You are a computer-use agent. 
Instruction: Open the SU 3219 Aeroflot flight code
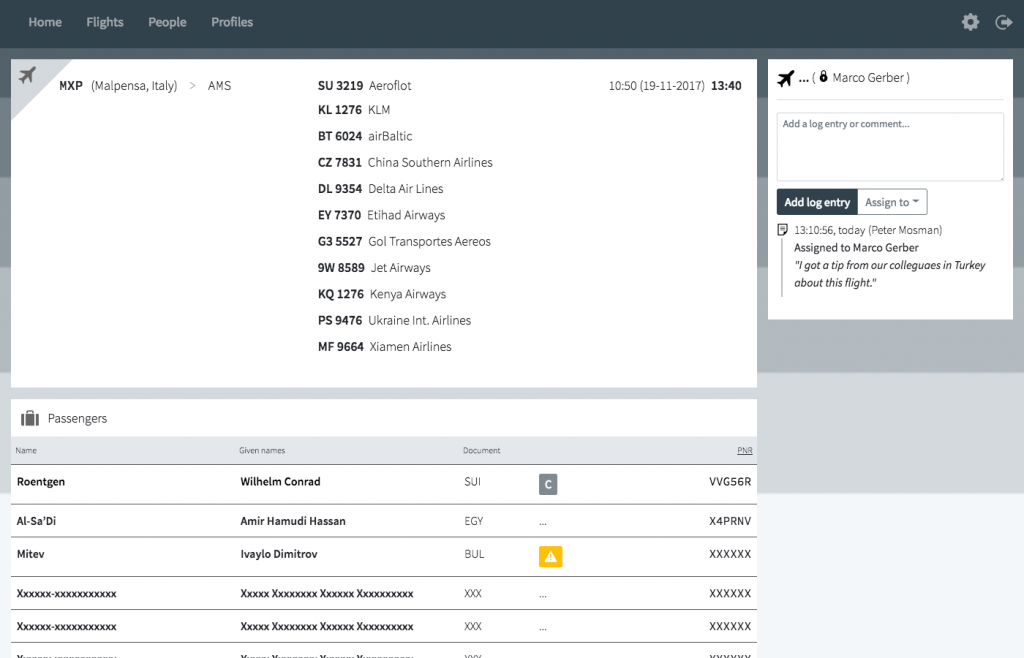coord(340,86)
